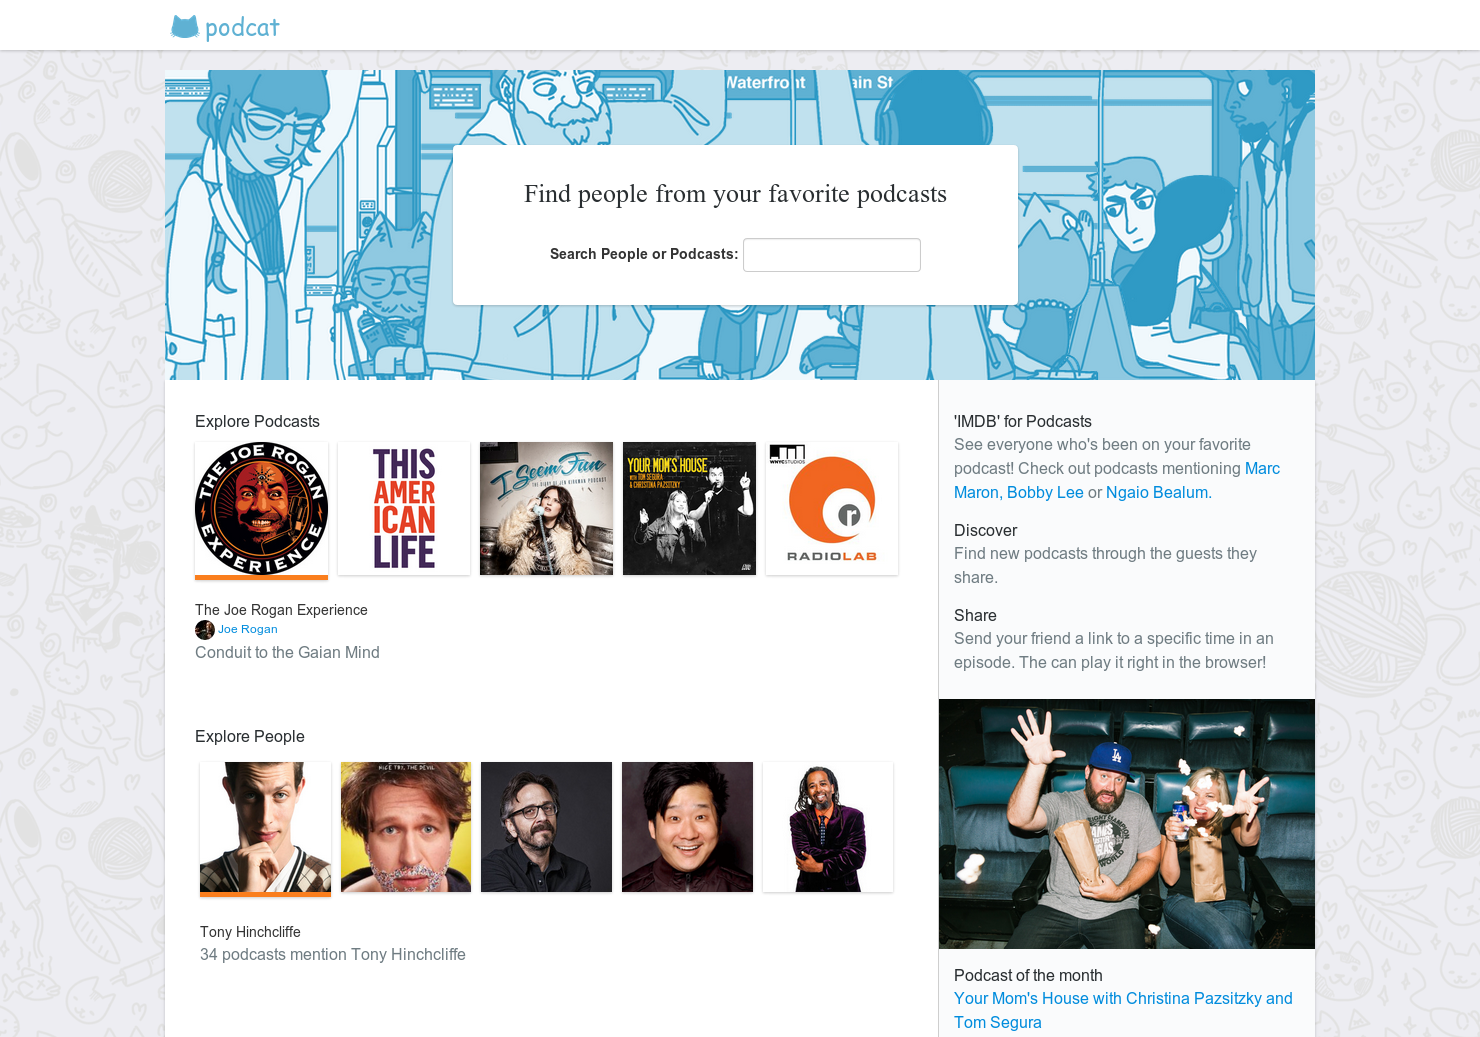
Task: Click Joe Rogan's small avatar icon
Action: pos(205,630)
